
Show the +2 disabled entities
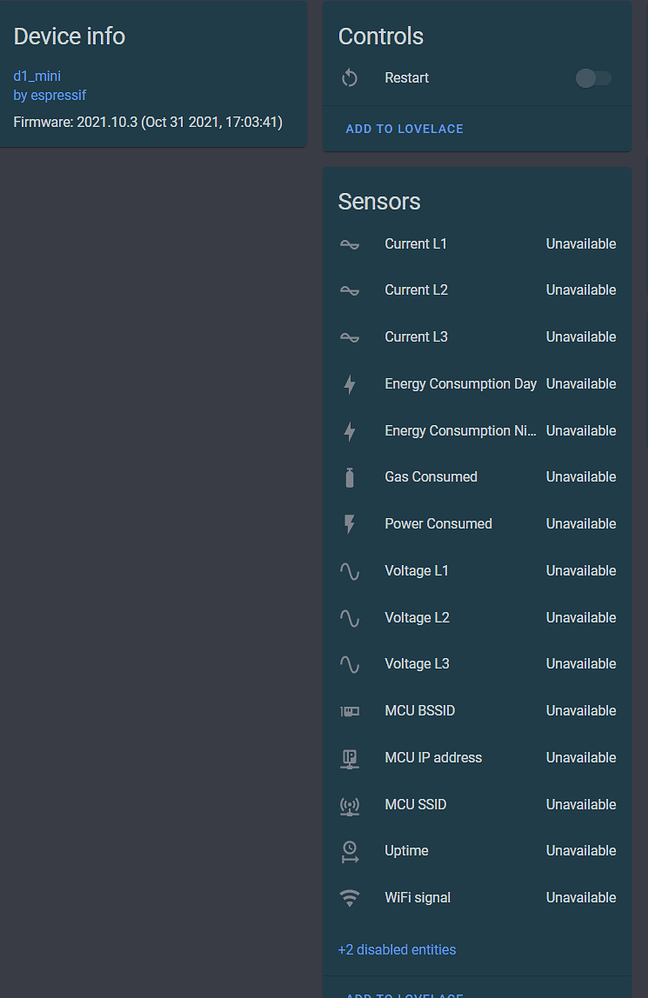(396, 949)
